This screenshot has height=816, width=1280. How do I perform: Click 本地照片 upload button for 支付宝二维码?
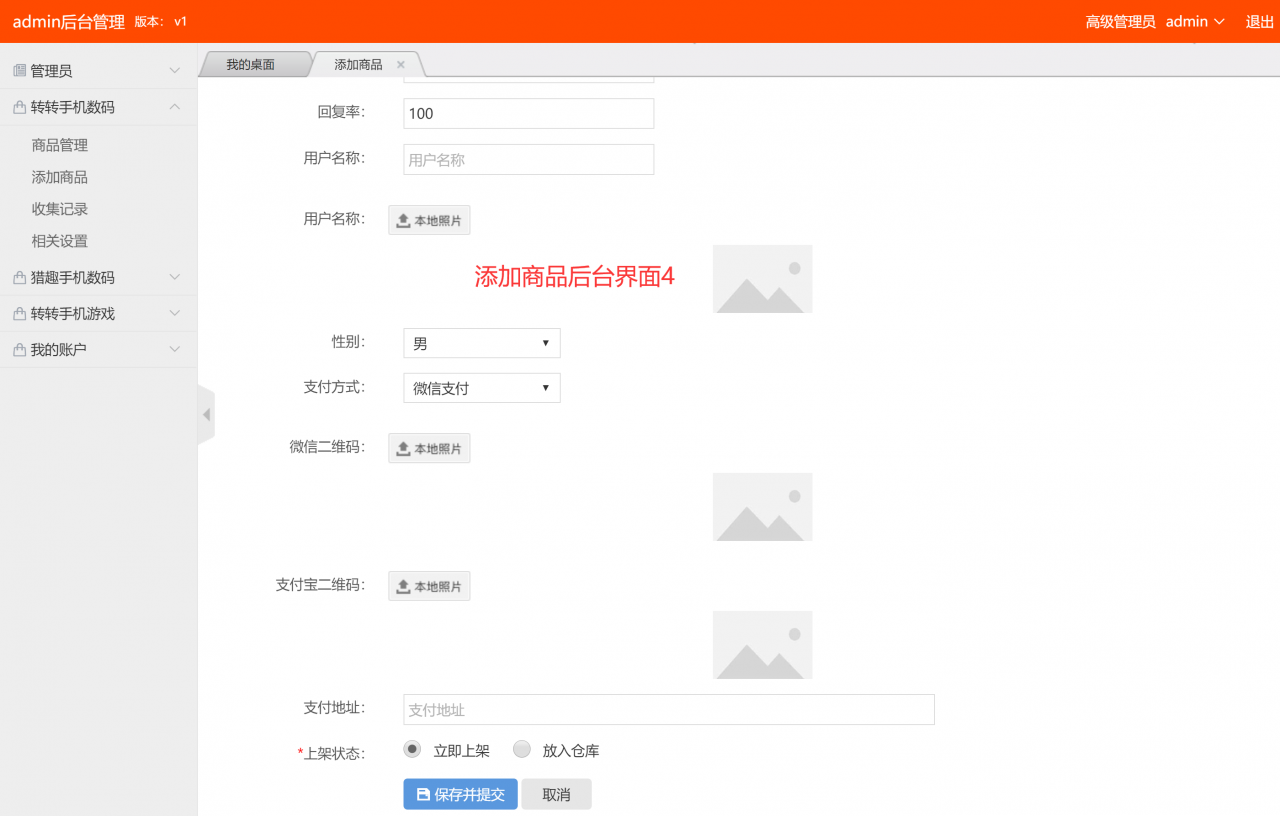point(429,586)
